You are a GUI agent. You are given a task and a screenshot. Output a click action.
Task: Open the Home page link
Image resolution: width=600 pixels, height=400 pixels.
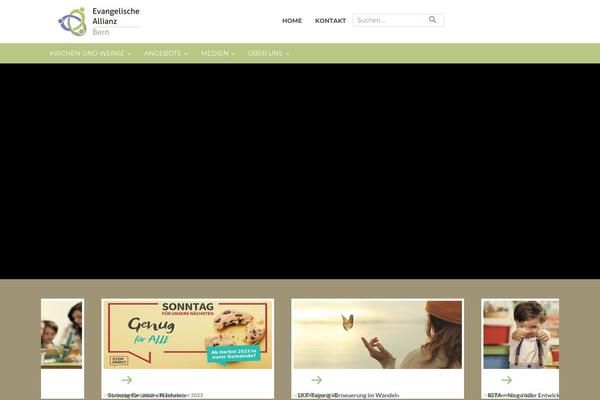pyautogui.click(x=292, y=21)
